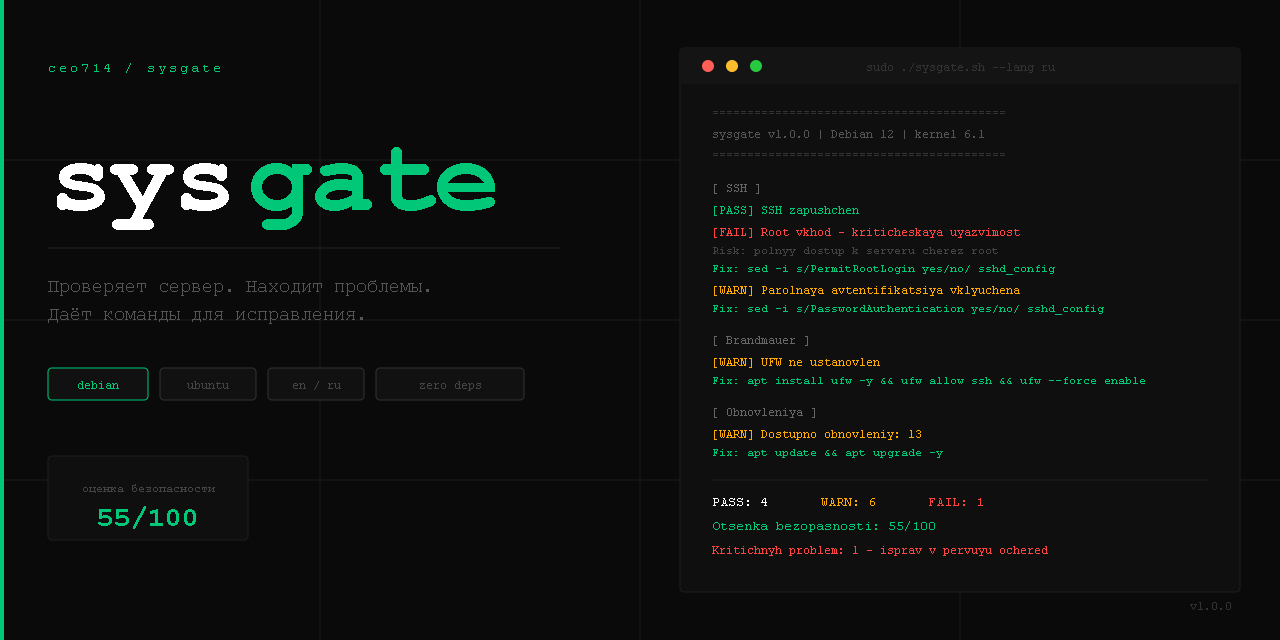Viewport: 1280px width, 640px height.
Task: Switch language with the en / ru badge
Action: 316,383
